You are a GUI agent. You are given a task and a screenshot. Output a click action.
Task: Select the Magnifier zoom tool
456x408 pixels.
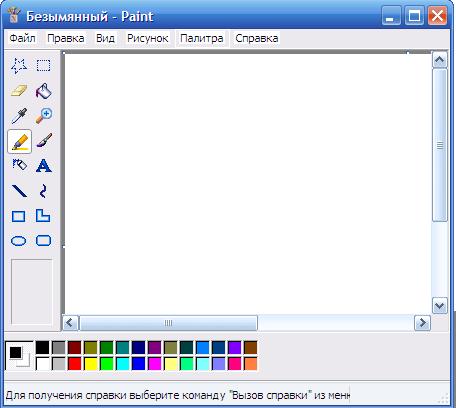click(44, 116)
